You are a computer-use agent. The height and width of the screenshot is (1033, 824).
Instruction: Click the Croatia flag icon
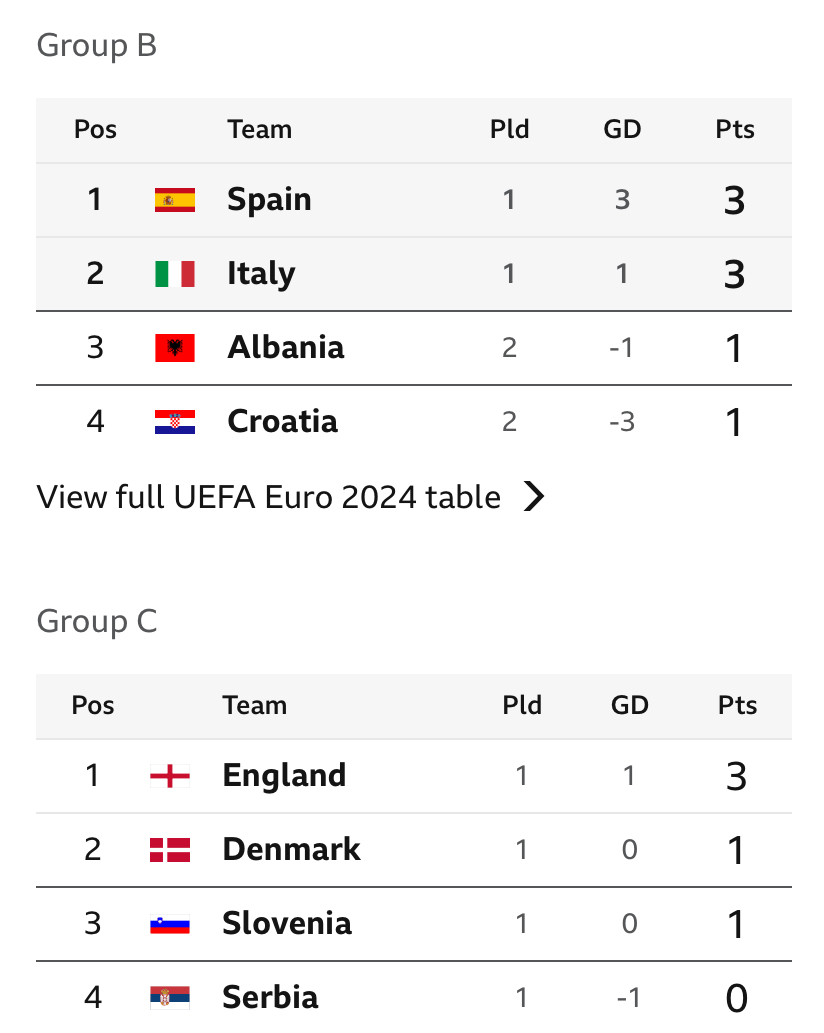tap(175, 422)
